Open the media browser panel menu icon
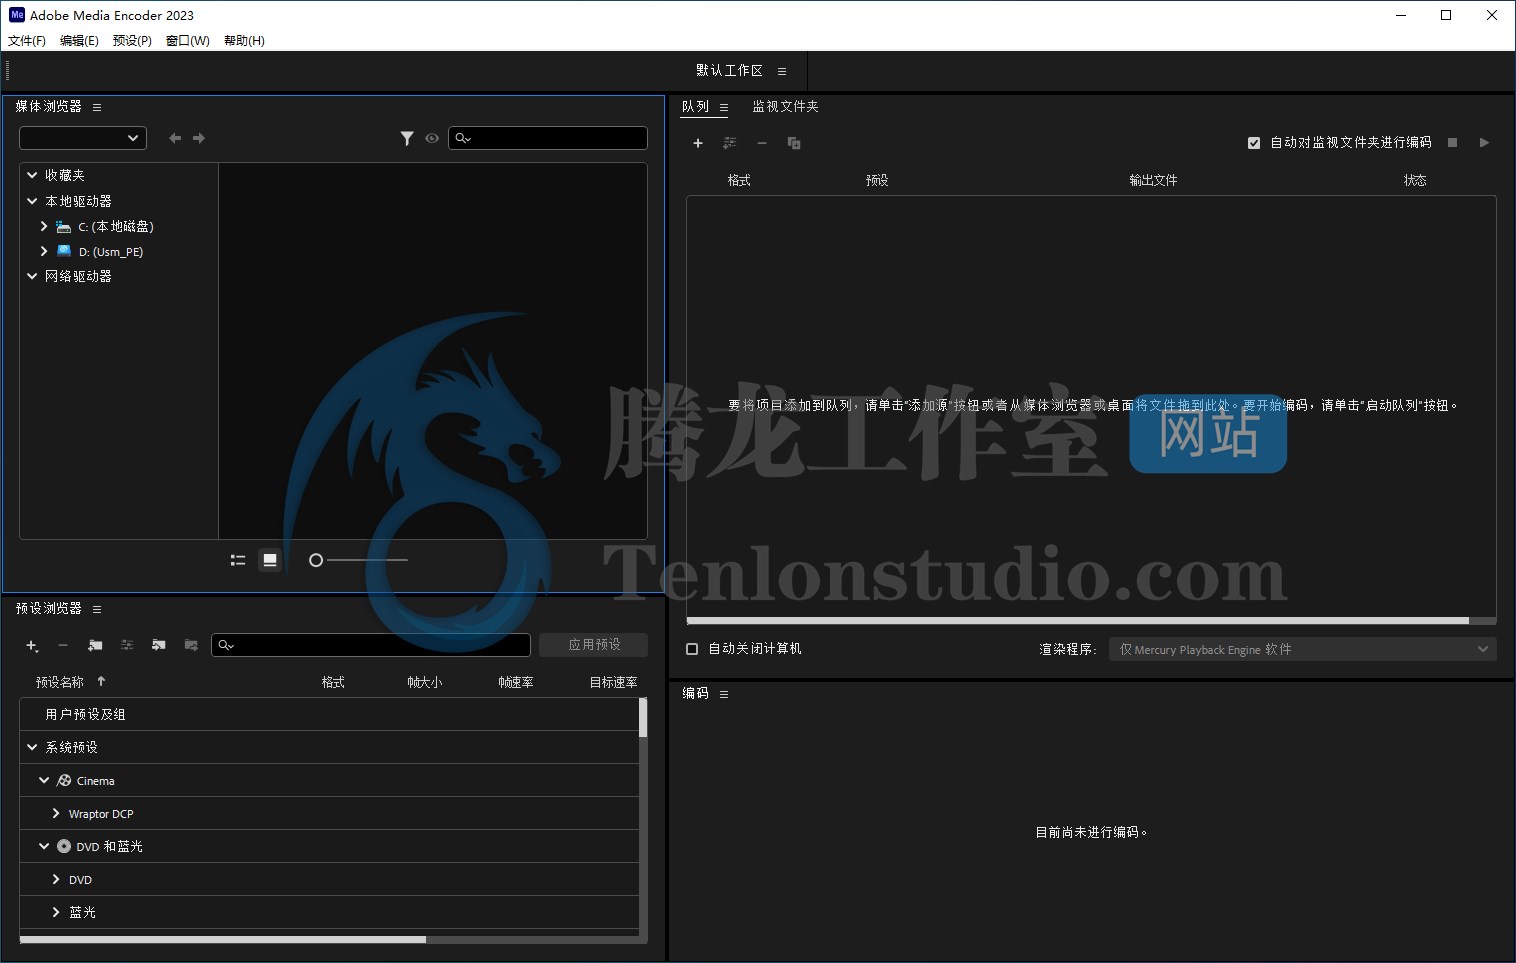This screenshot has width=1516, height=963. (x=97, y=107)
